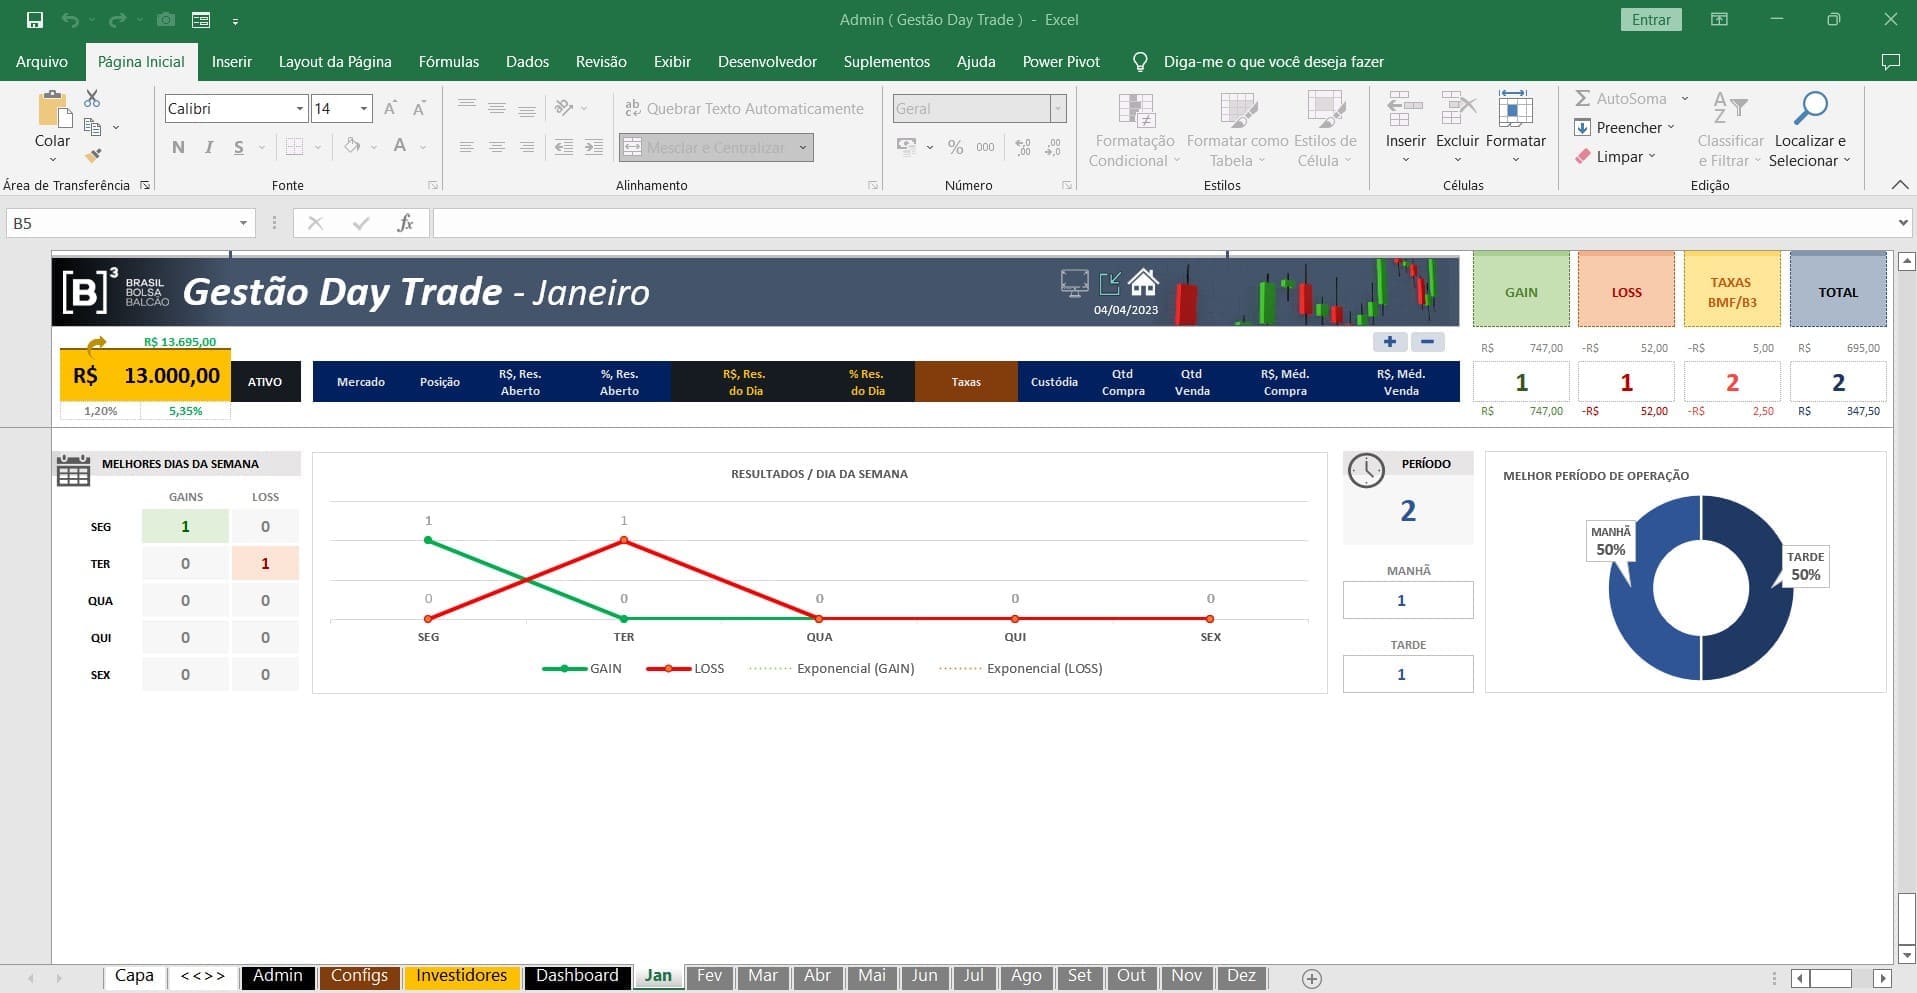This screenshot has width=1917, height=993.
Task: Click the comments speech bubble icon
Action: click(1890, 62)
